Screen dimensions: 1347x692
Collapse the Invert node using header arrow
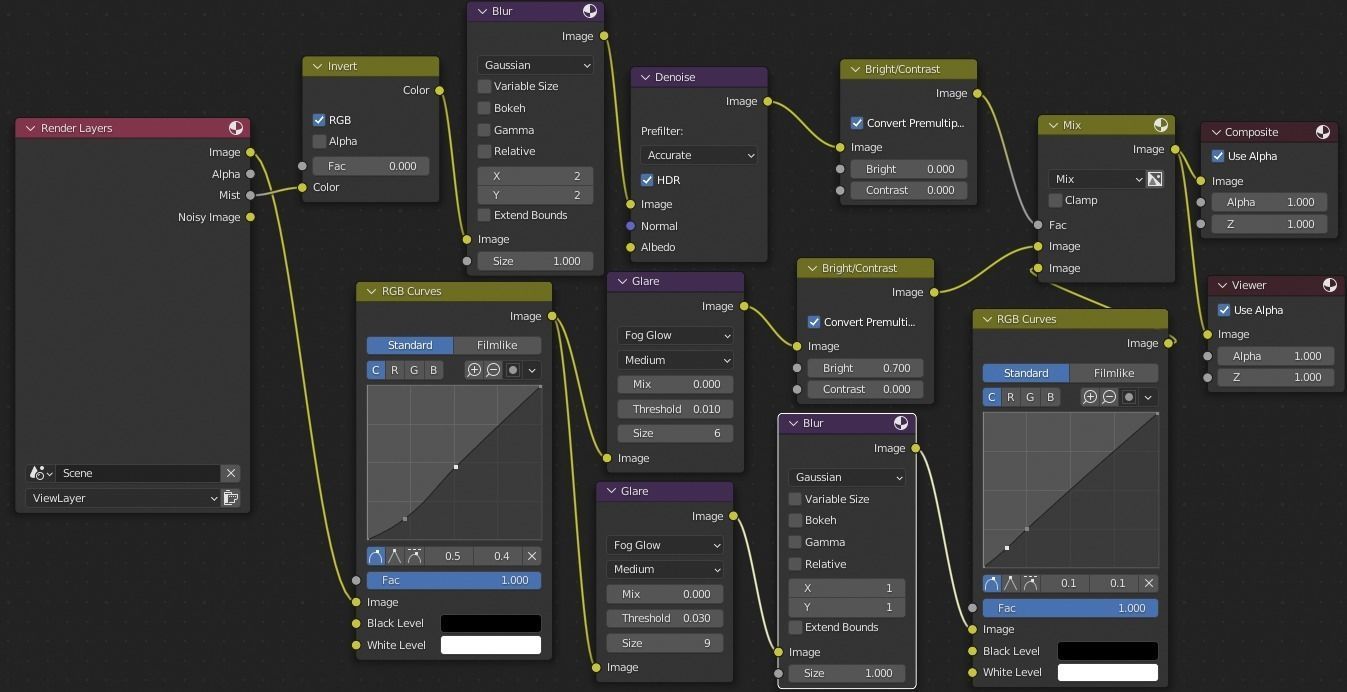tap(318, 66)
